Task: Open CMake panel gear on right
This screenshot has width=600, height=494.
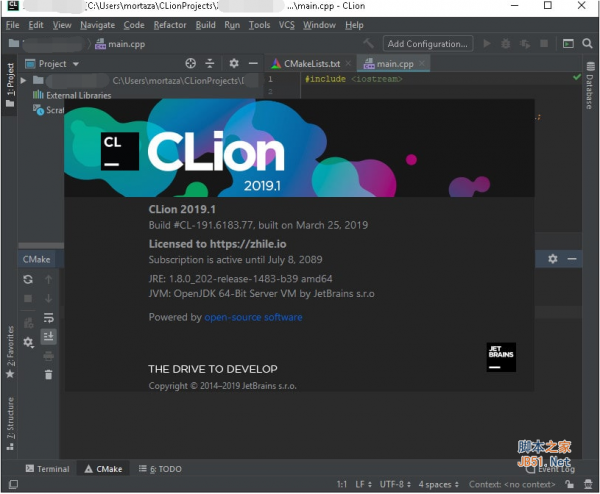Action: 553,259
